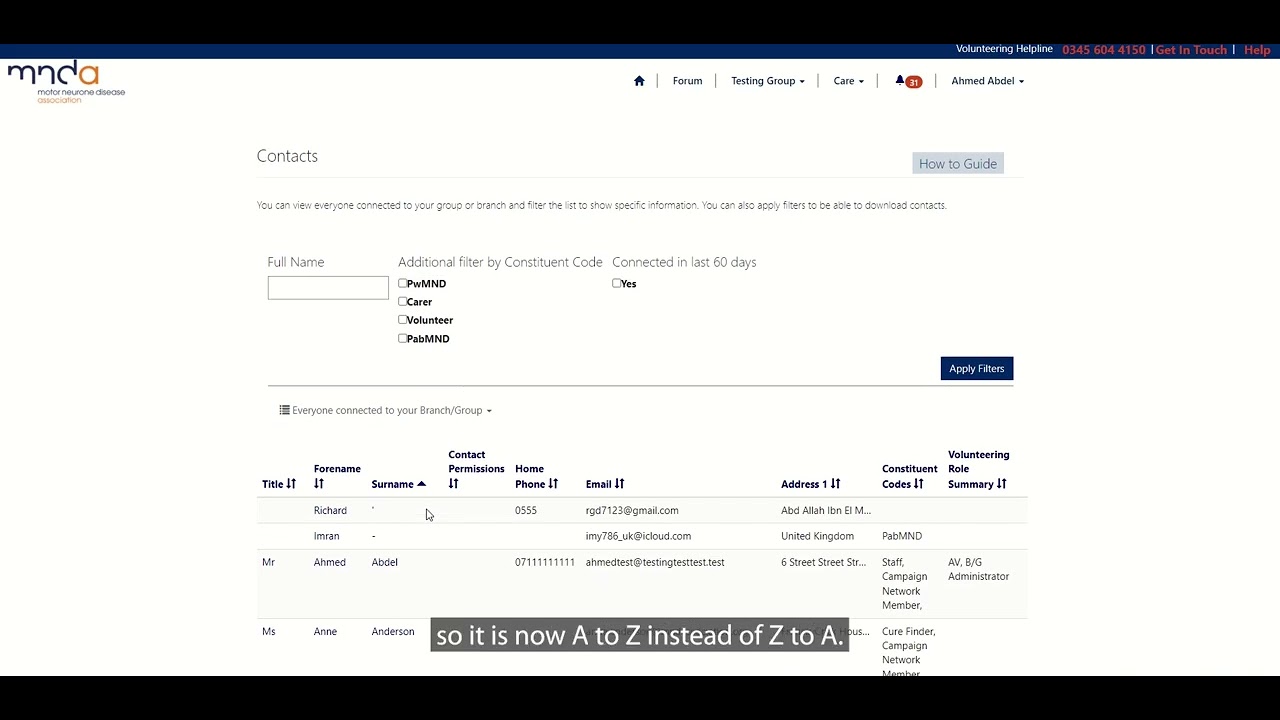
Task: Tick the Volunteer checkbox
Action: pyautogui.click(x=402, y=320)
